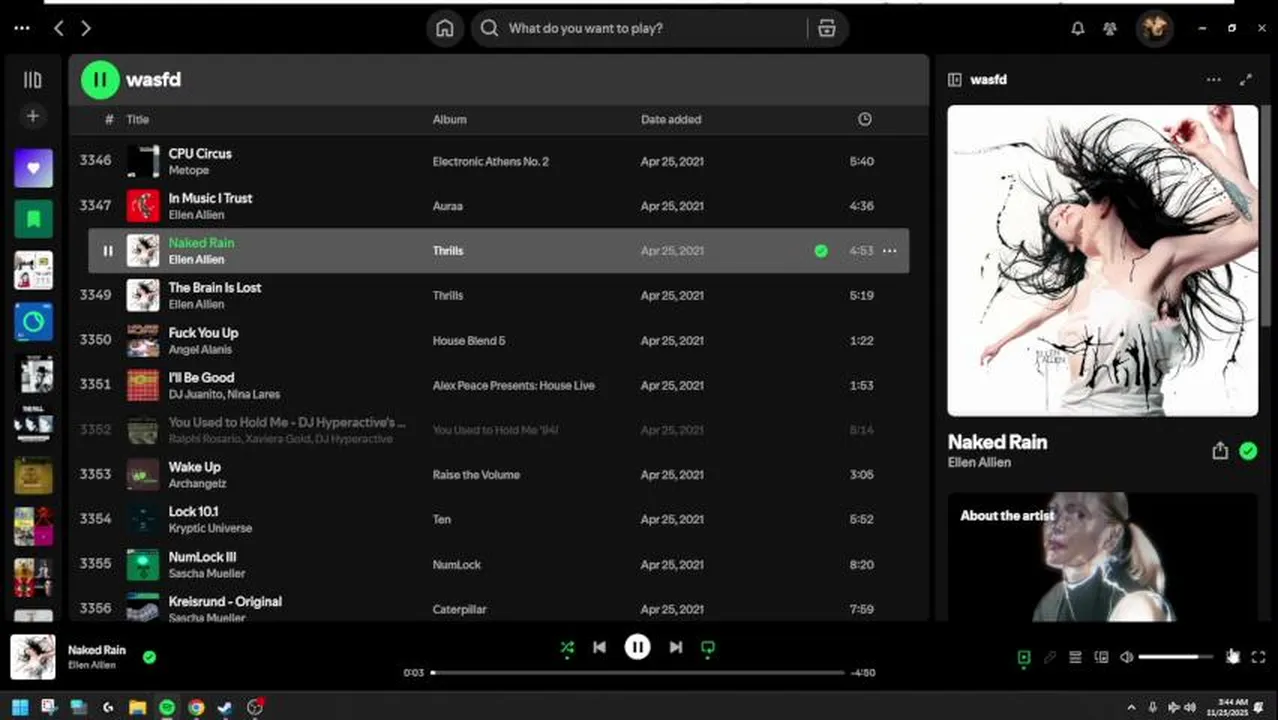The image size is (1278, 720).
Task: Open Google Chrome from the taskbar
Action: coord(196,707)
